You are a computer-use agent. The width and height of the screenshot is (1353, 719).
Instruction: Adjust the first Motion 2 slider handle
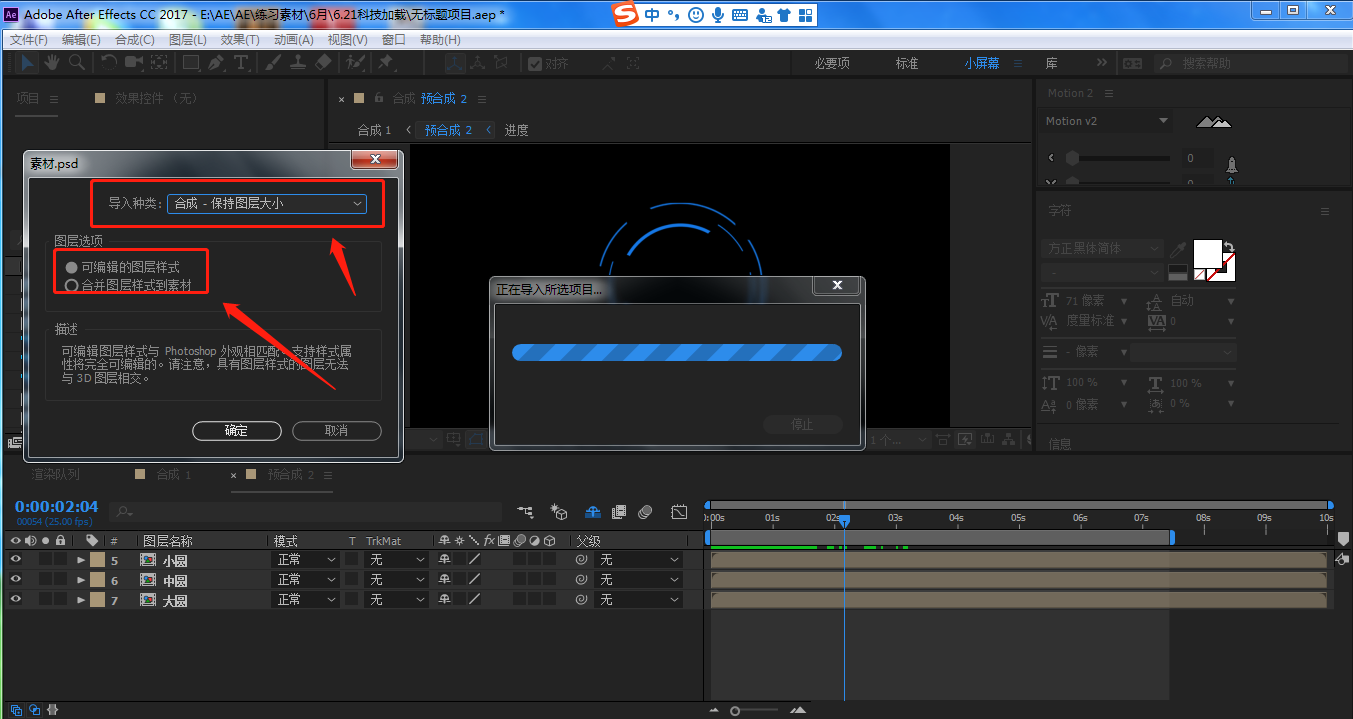tap(1072, 158)
